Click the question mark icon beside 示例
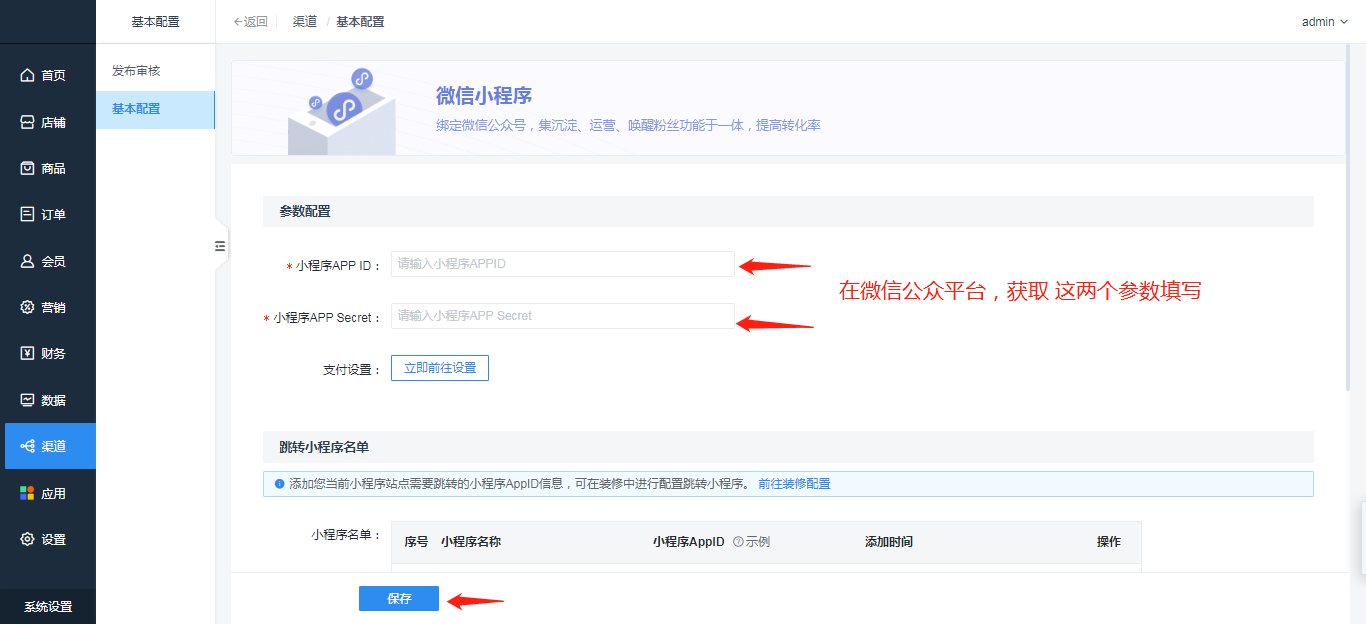Image resolution: width=1366 pixels, height=625 pixels. tap(738, 542)
